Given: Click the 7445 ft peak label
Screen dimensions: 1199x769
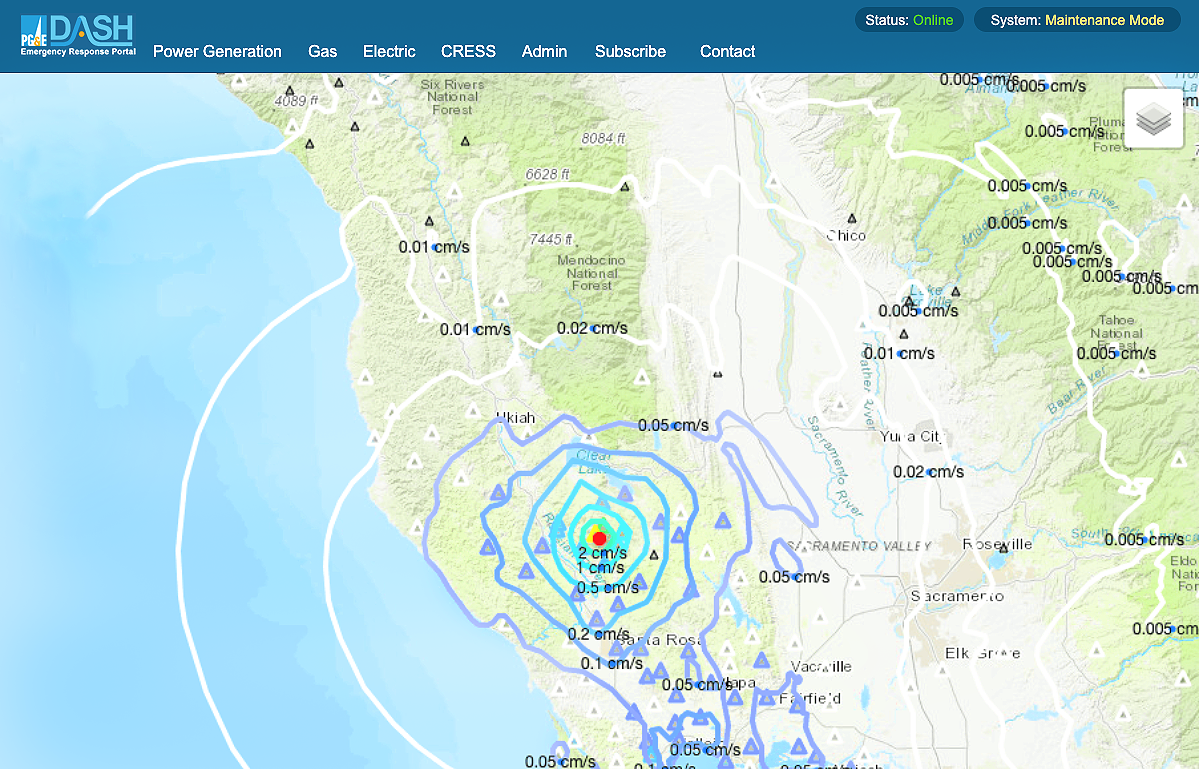Looking at the screenshot, I should point(551,239).
